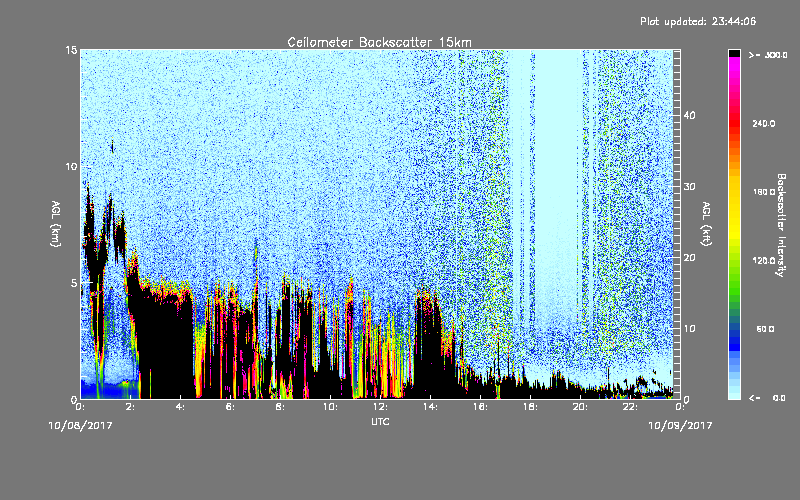Click the 10 kft tick label on right axis
800x500 pixels.
coord(689,329)
